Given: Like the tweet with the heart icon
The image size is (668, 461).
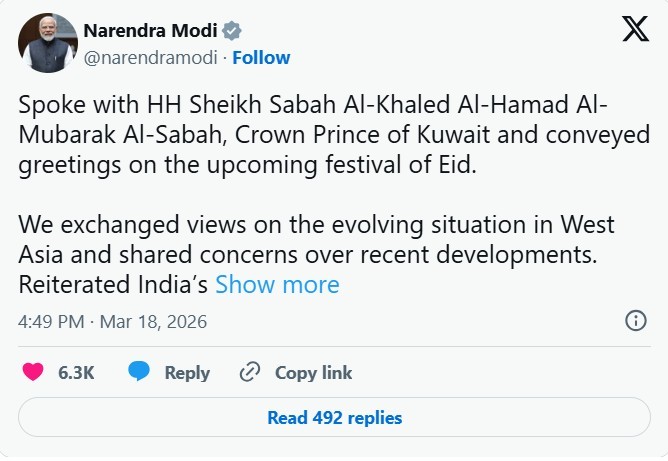Looking at the screenshot, I should 34,373.
